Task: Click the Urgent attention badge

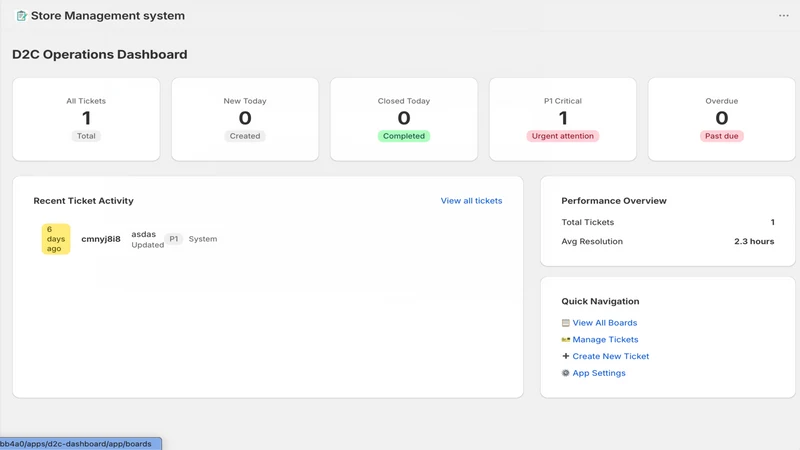Action: click(563, 136)
